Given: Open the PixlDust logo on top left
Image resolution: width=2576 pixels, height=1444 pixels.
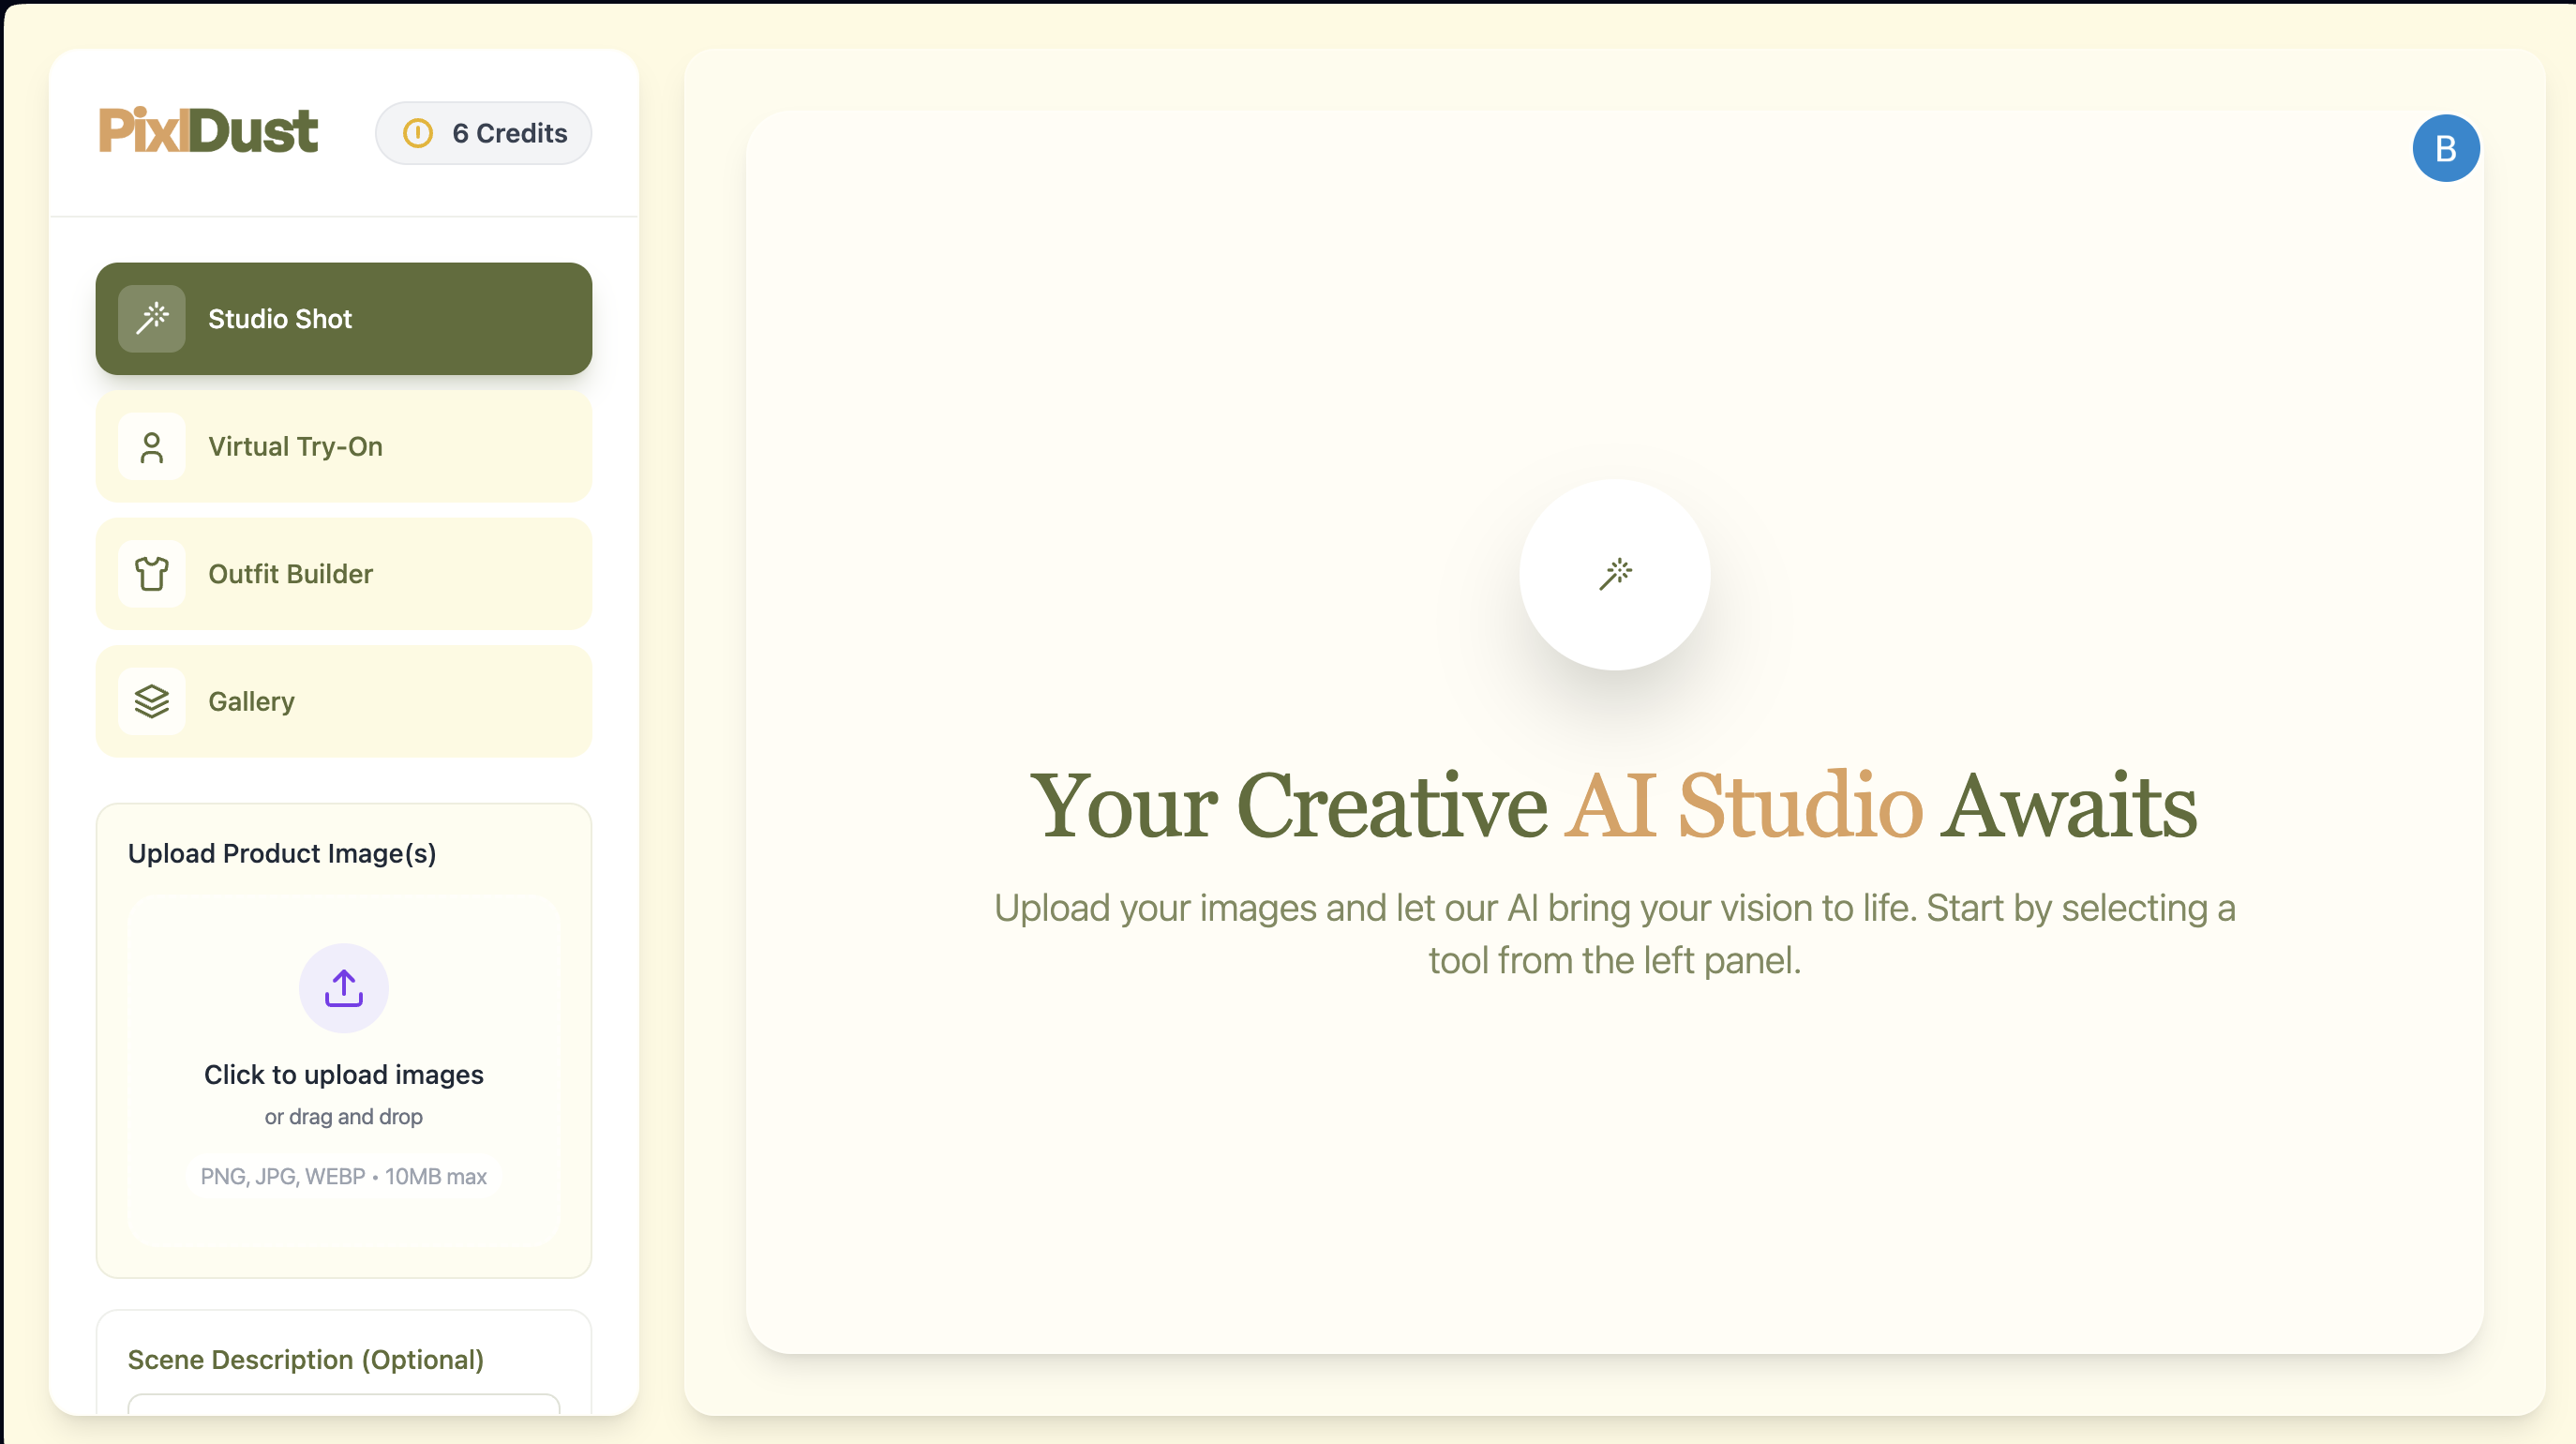Looking at the screenshot, I should (x=207, y=129).
